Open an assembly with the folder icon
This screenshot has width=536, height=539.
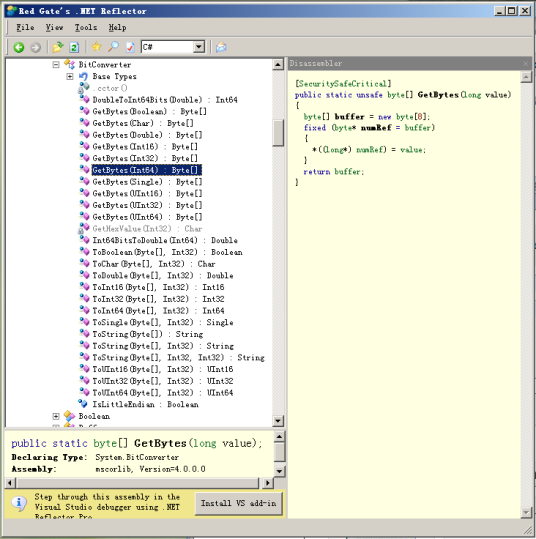58,47
